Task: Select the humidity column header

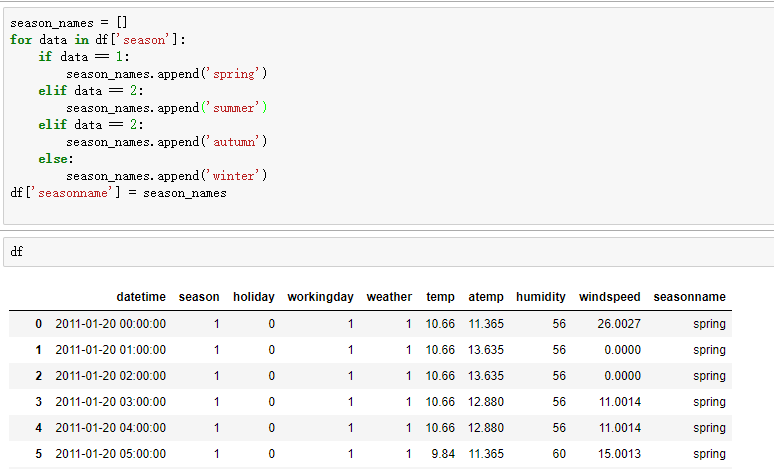Action: click(x=541, y=297)
